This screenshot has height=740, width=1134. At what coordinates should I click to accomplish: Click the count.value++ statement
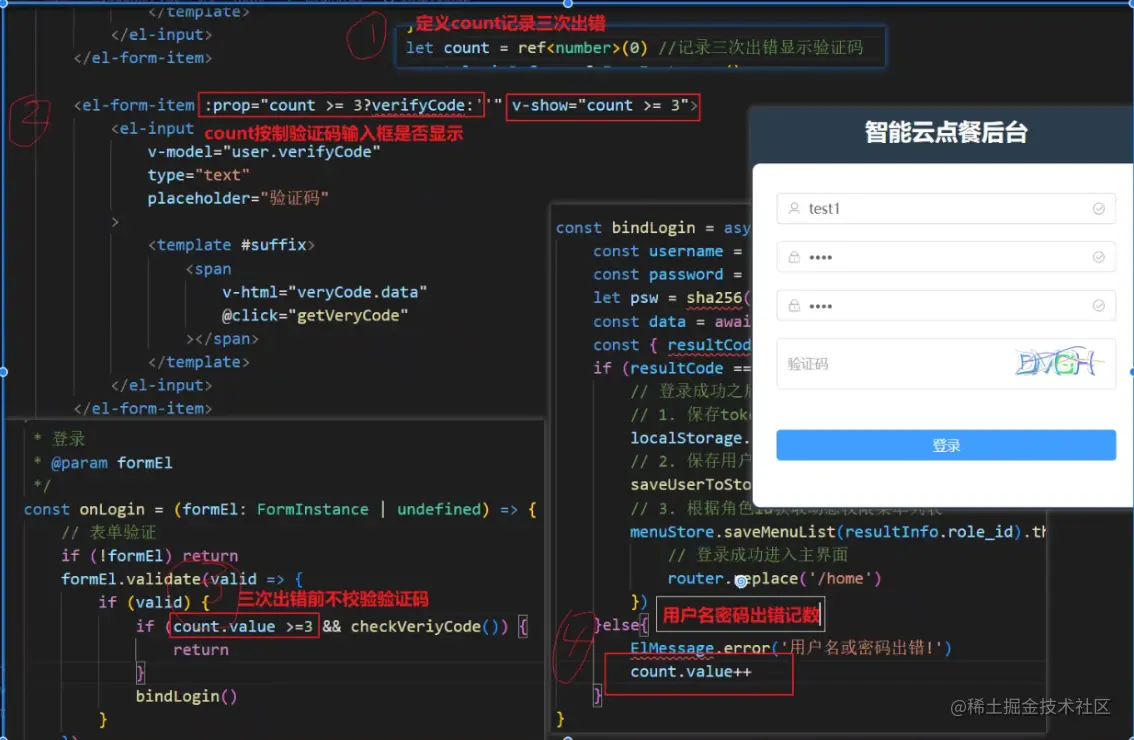[x=691, y=672]
